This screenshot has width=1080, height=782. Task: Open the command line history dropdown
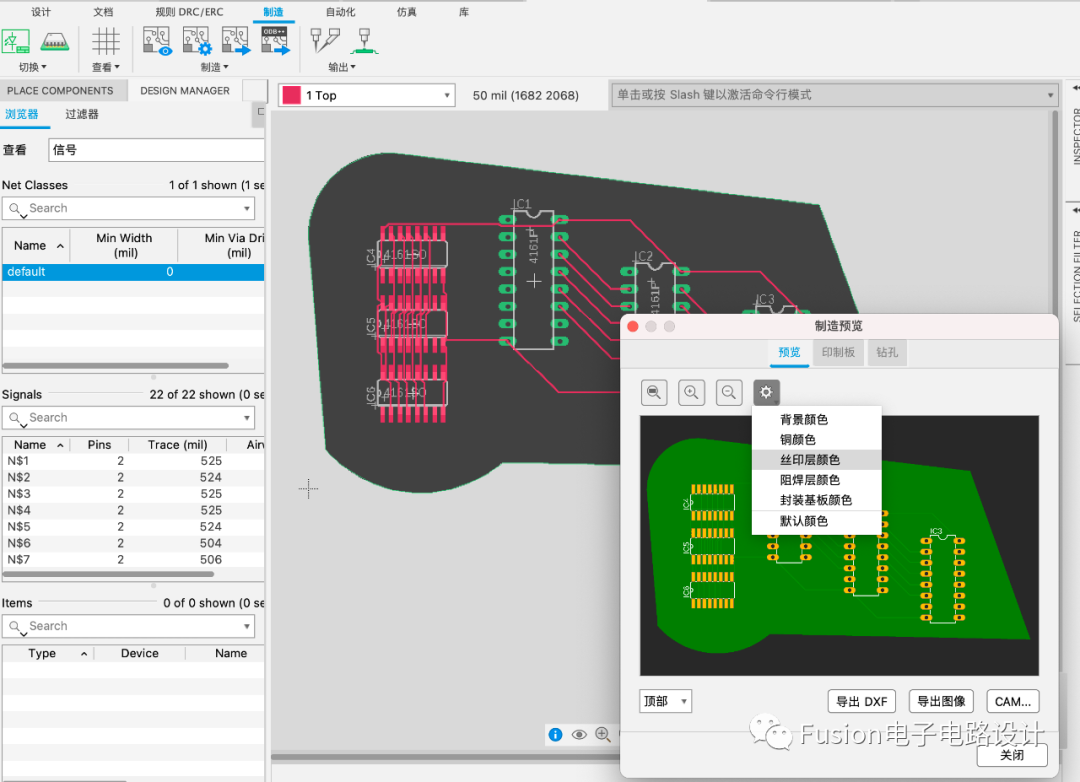(x=1050, y=95)
